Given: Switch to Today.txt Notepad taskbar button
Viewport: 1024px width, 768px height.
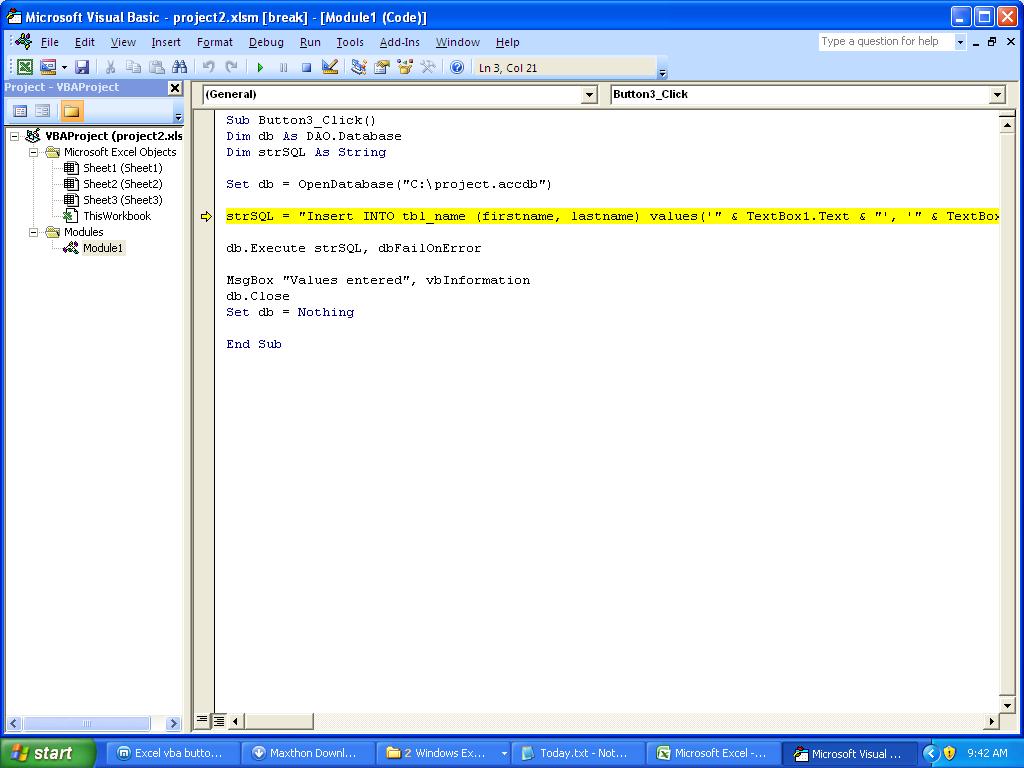Looking at the screenshot, I should tap(578, 753).
